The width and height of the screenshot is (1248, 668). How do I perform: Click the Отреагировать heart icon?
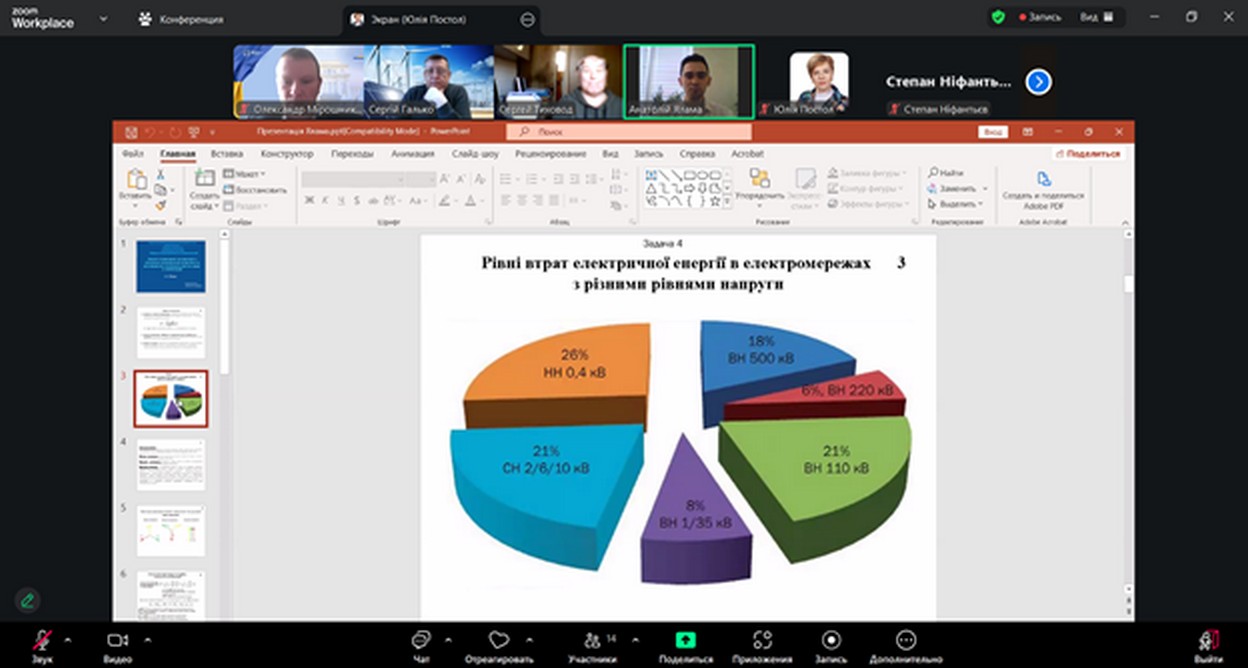click(498, 640)
